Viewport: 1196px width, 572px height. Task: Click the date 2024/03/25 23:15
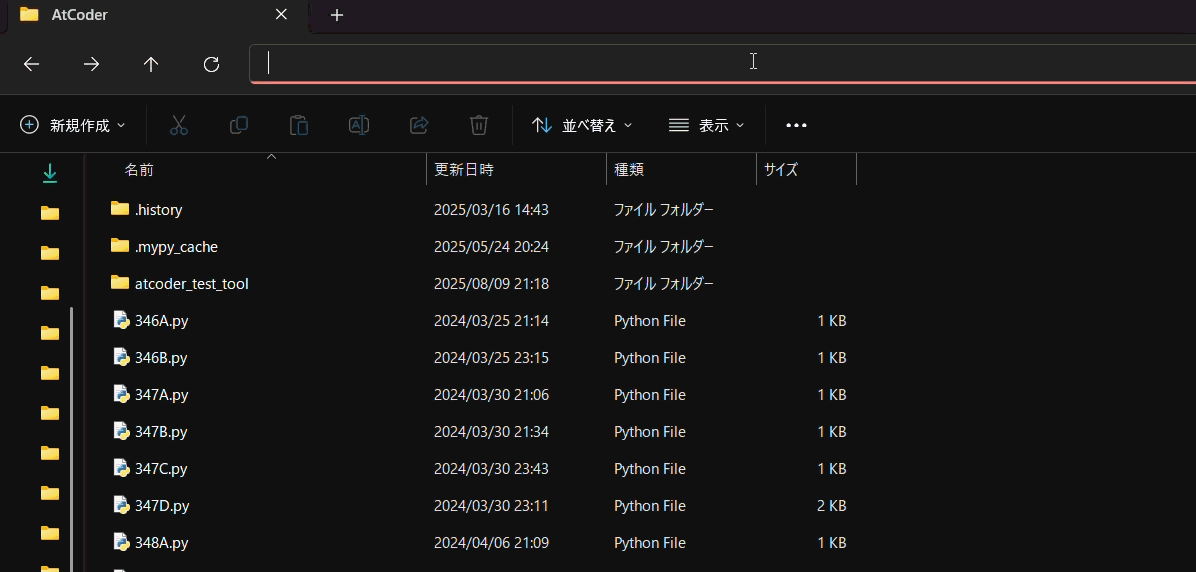pyautogui.click(x=491, y=358)
